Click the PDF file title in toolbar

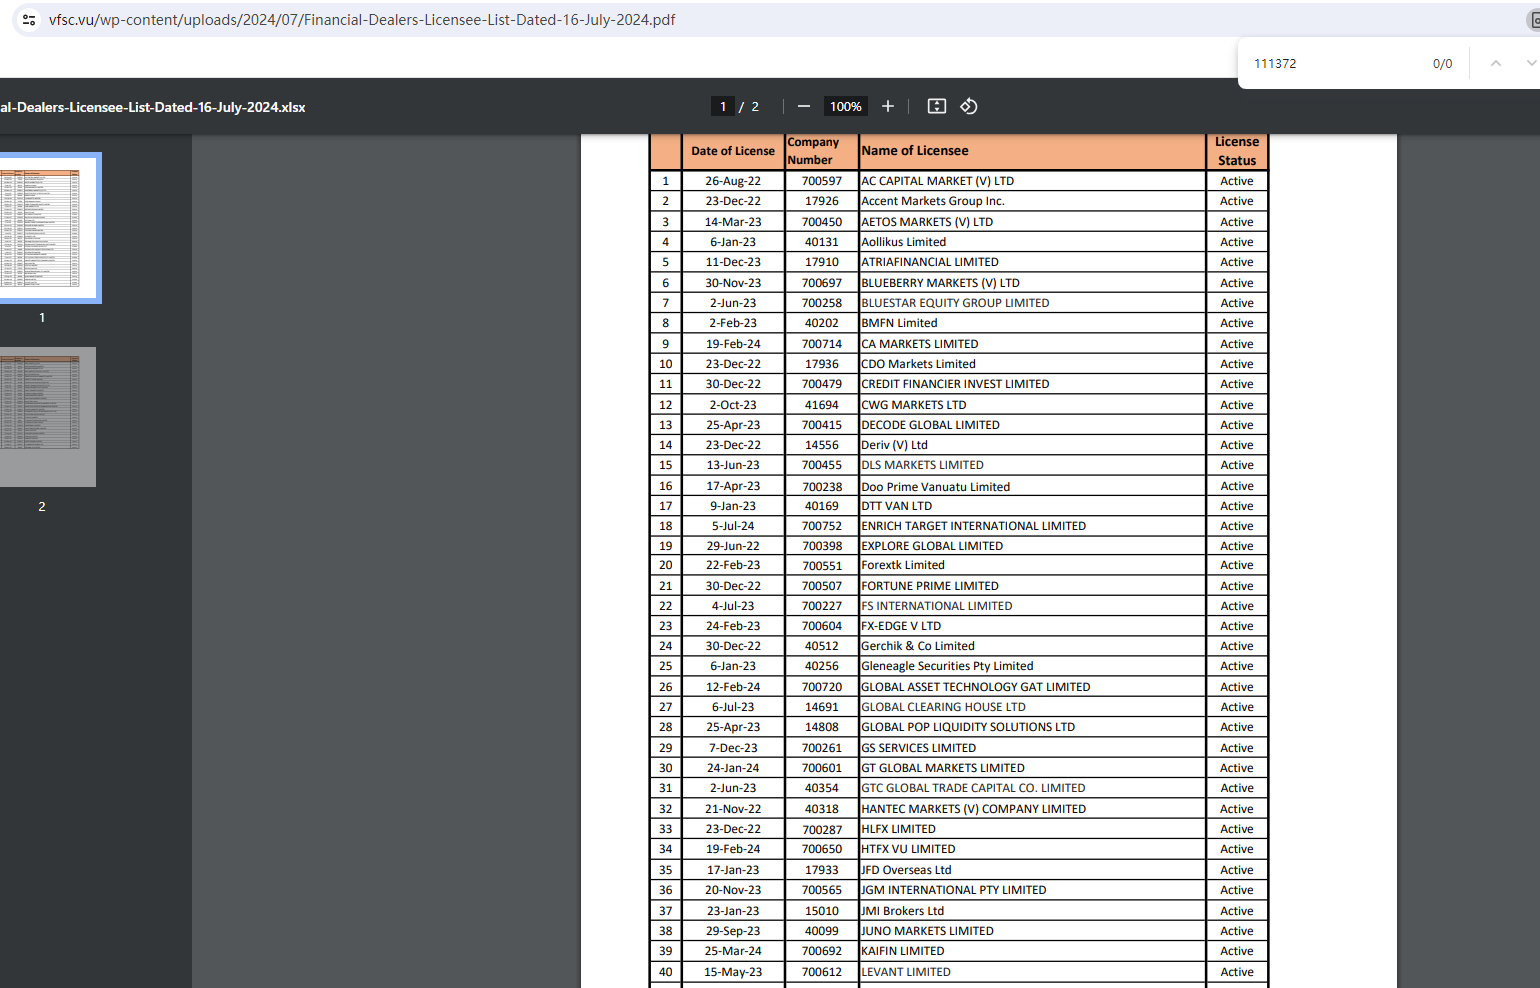[152, 107]
